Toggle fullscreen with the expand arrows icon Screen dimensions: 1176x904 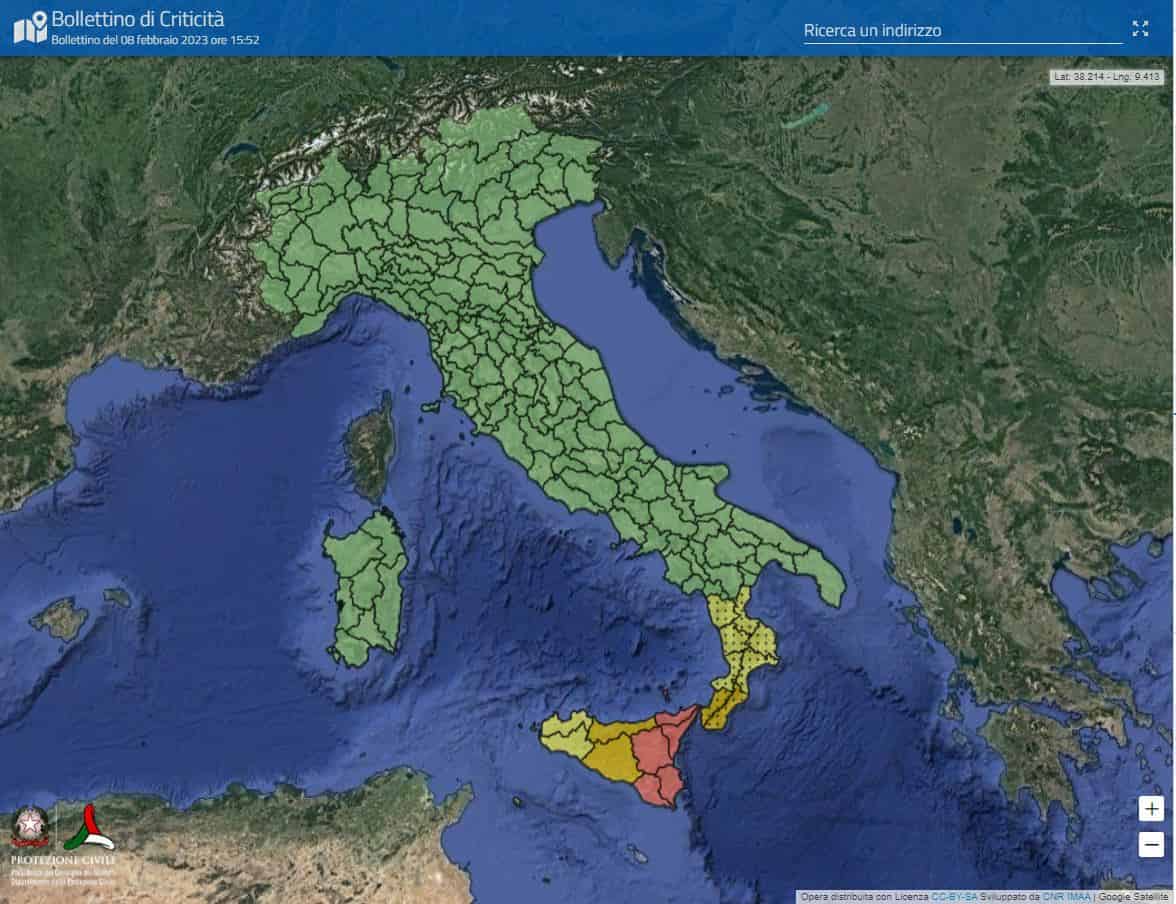tap(1140, 29)
